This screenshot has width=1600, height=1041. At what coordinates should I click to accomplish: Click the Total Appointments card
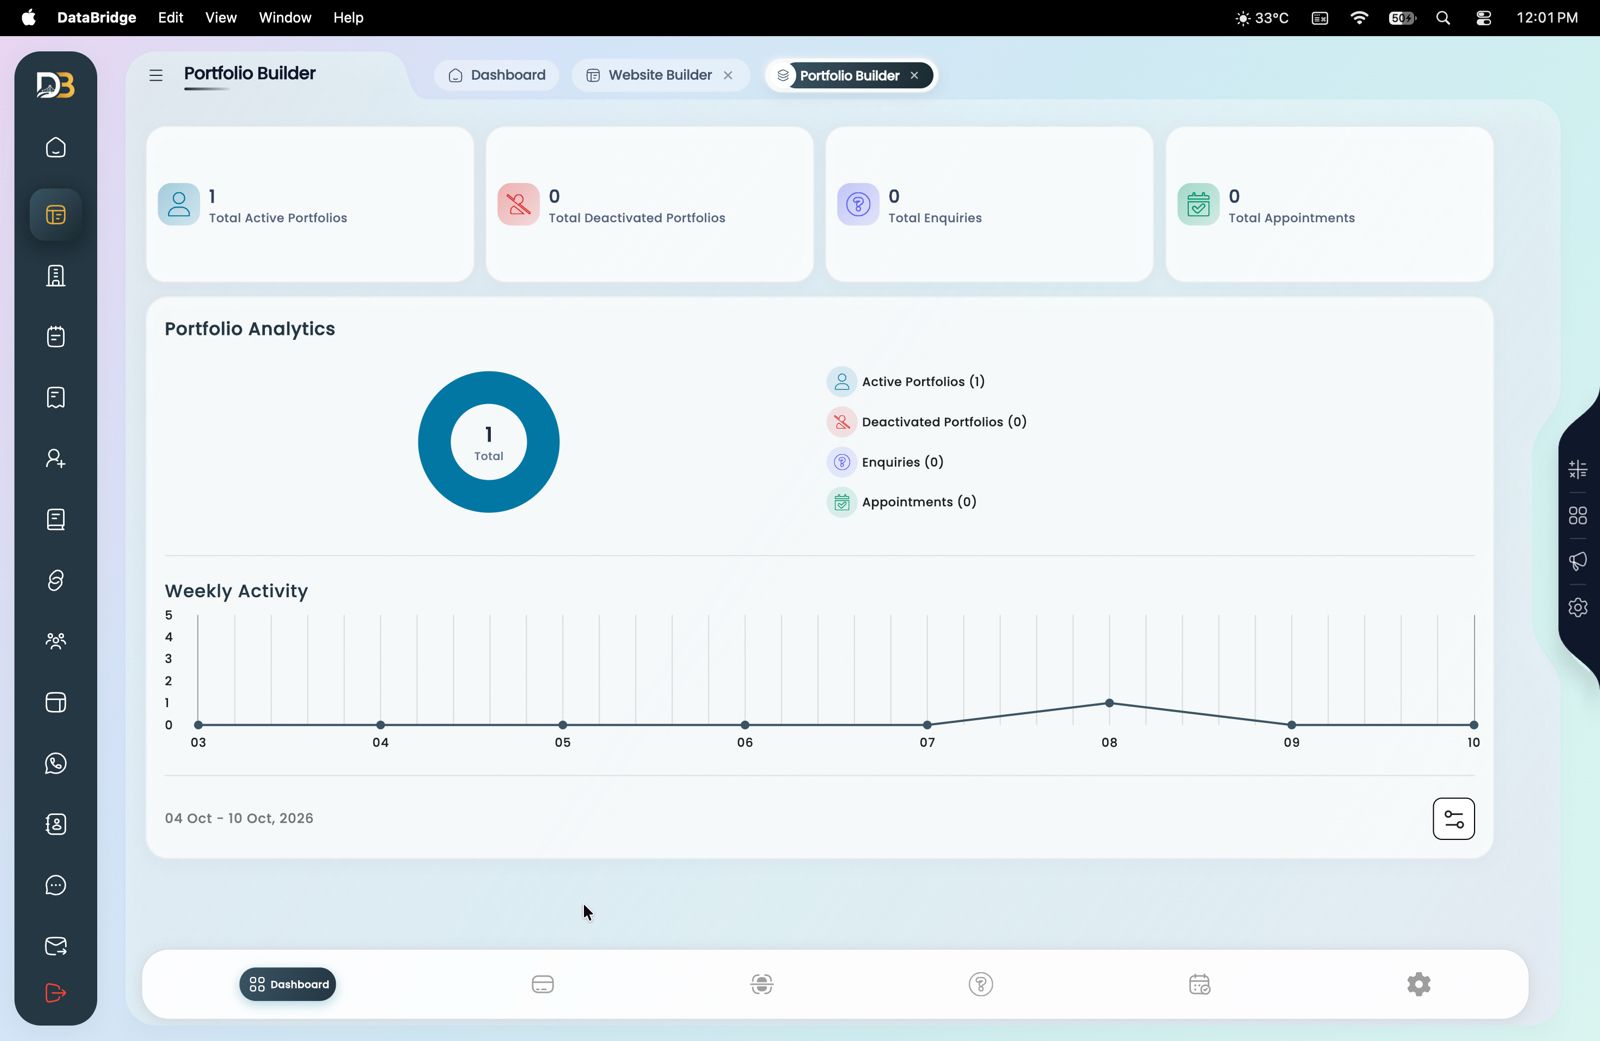[x=1330, y=204]
